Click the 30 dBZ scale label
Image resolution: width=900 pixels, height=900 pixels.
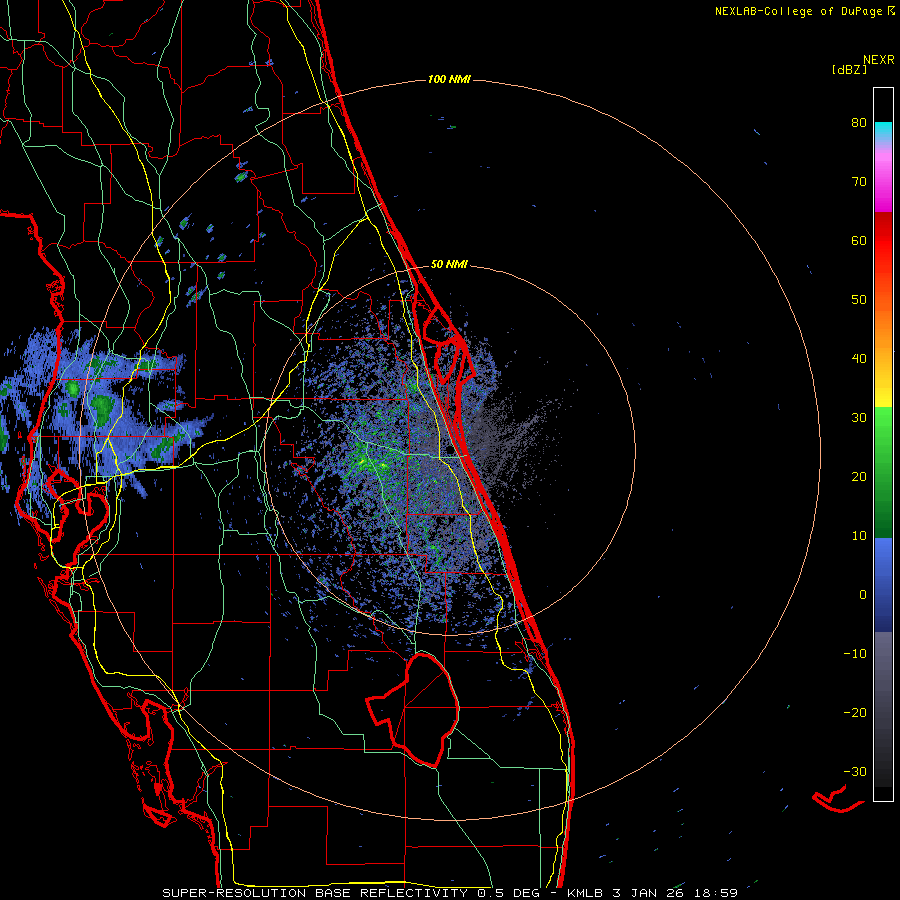[x=859, y=418]
